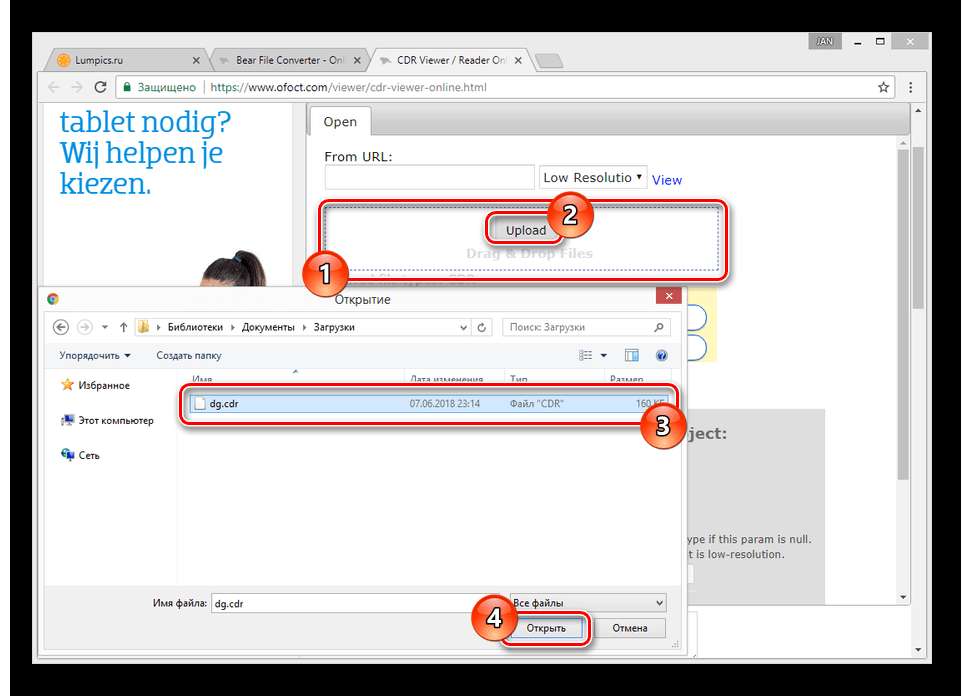
Task: Bookmark page with star icon
Action: (x=883, y=87)
